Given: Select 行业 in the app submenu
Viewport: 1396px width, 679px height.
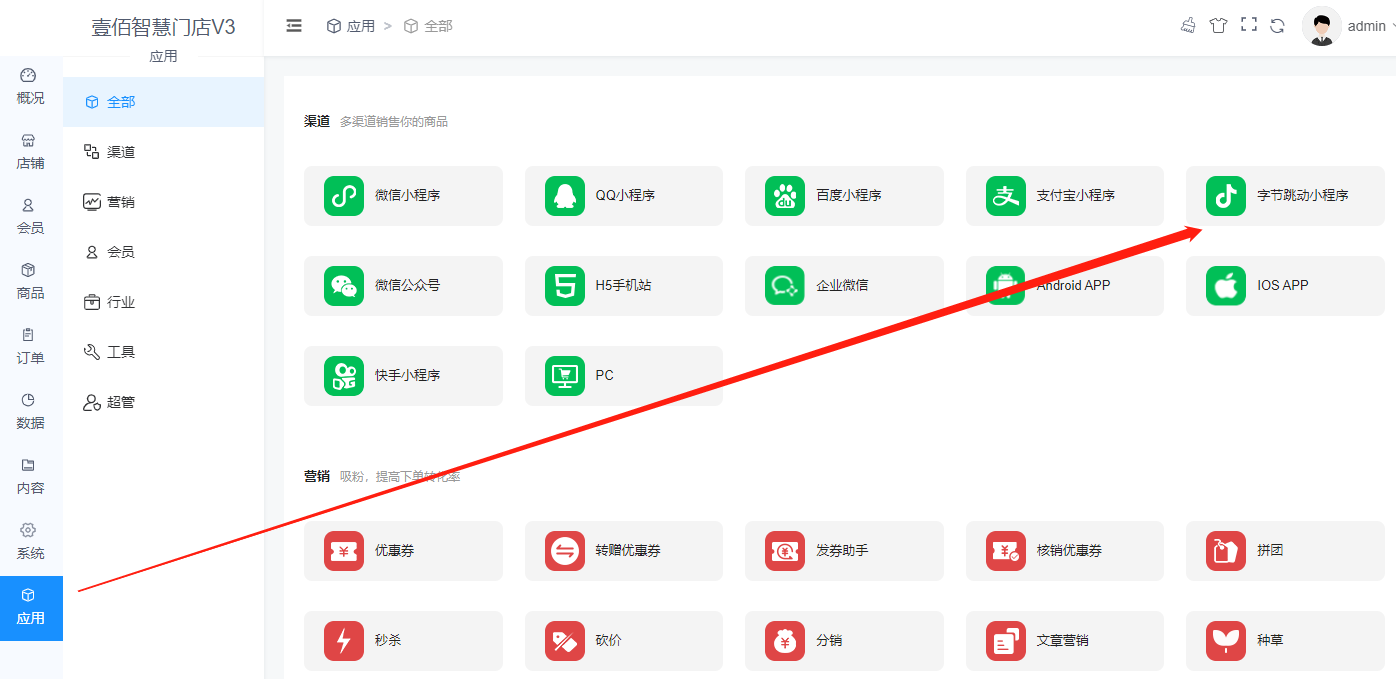Looking at the screenshot, I should pyautogui.click(x=164, y=302).
